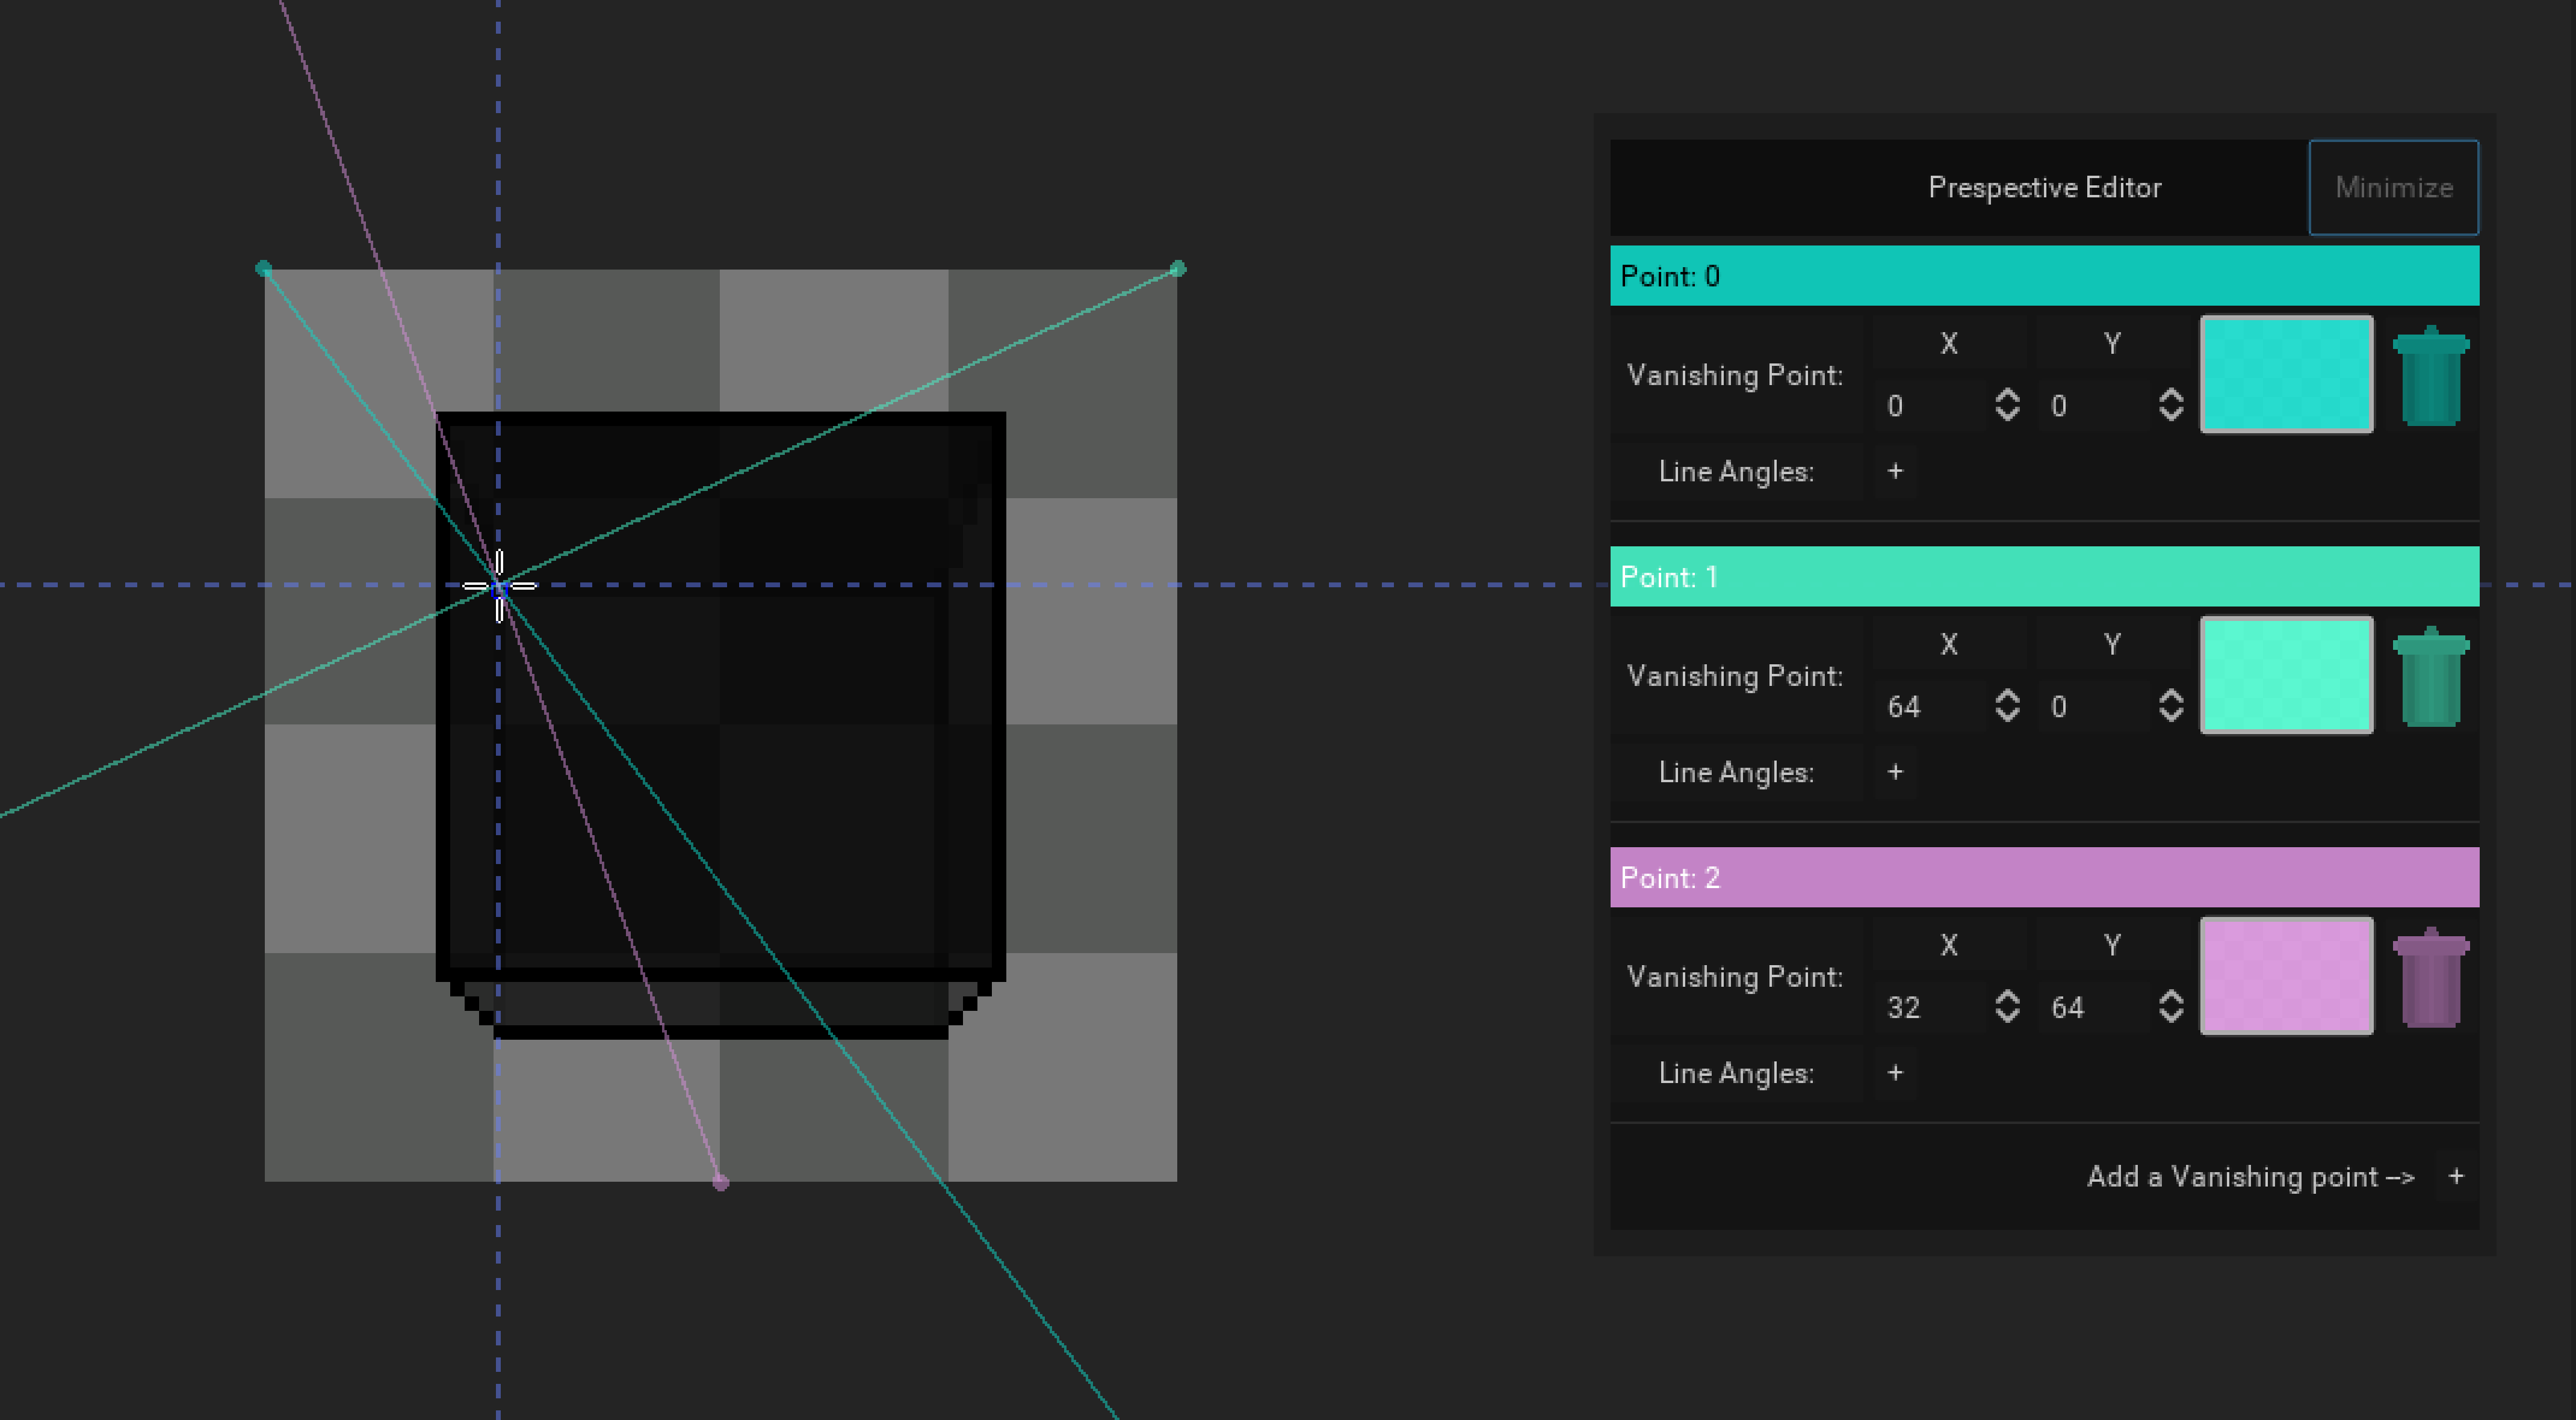This screenshot has width=2576, height=1420.
Task: Select the purple vanishing point handle on canvas
Action: coord(720,1182)
